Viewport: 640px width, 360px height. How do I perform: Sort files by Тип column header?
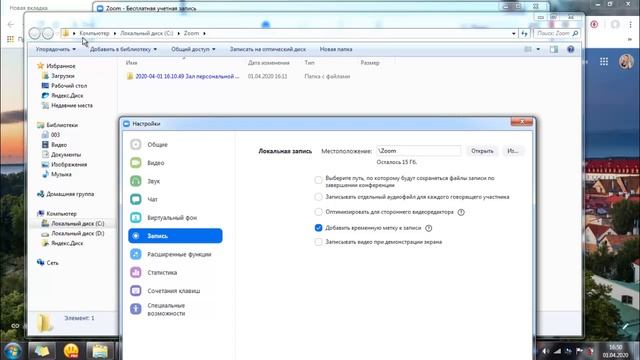[309, 63]
